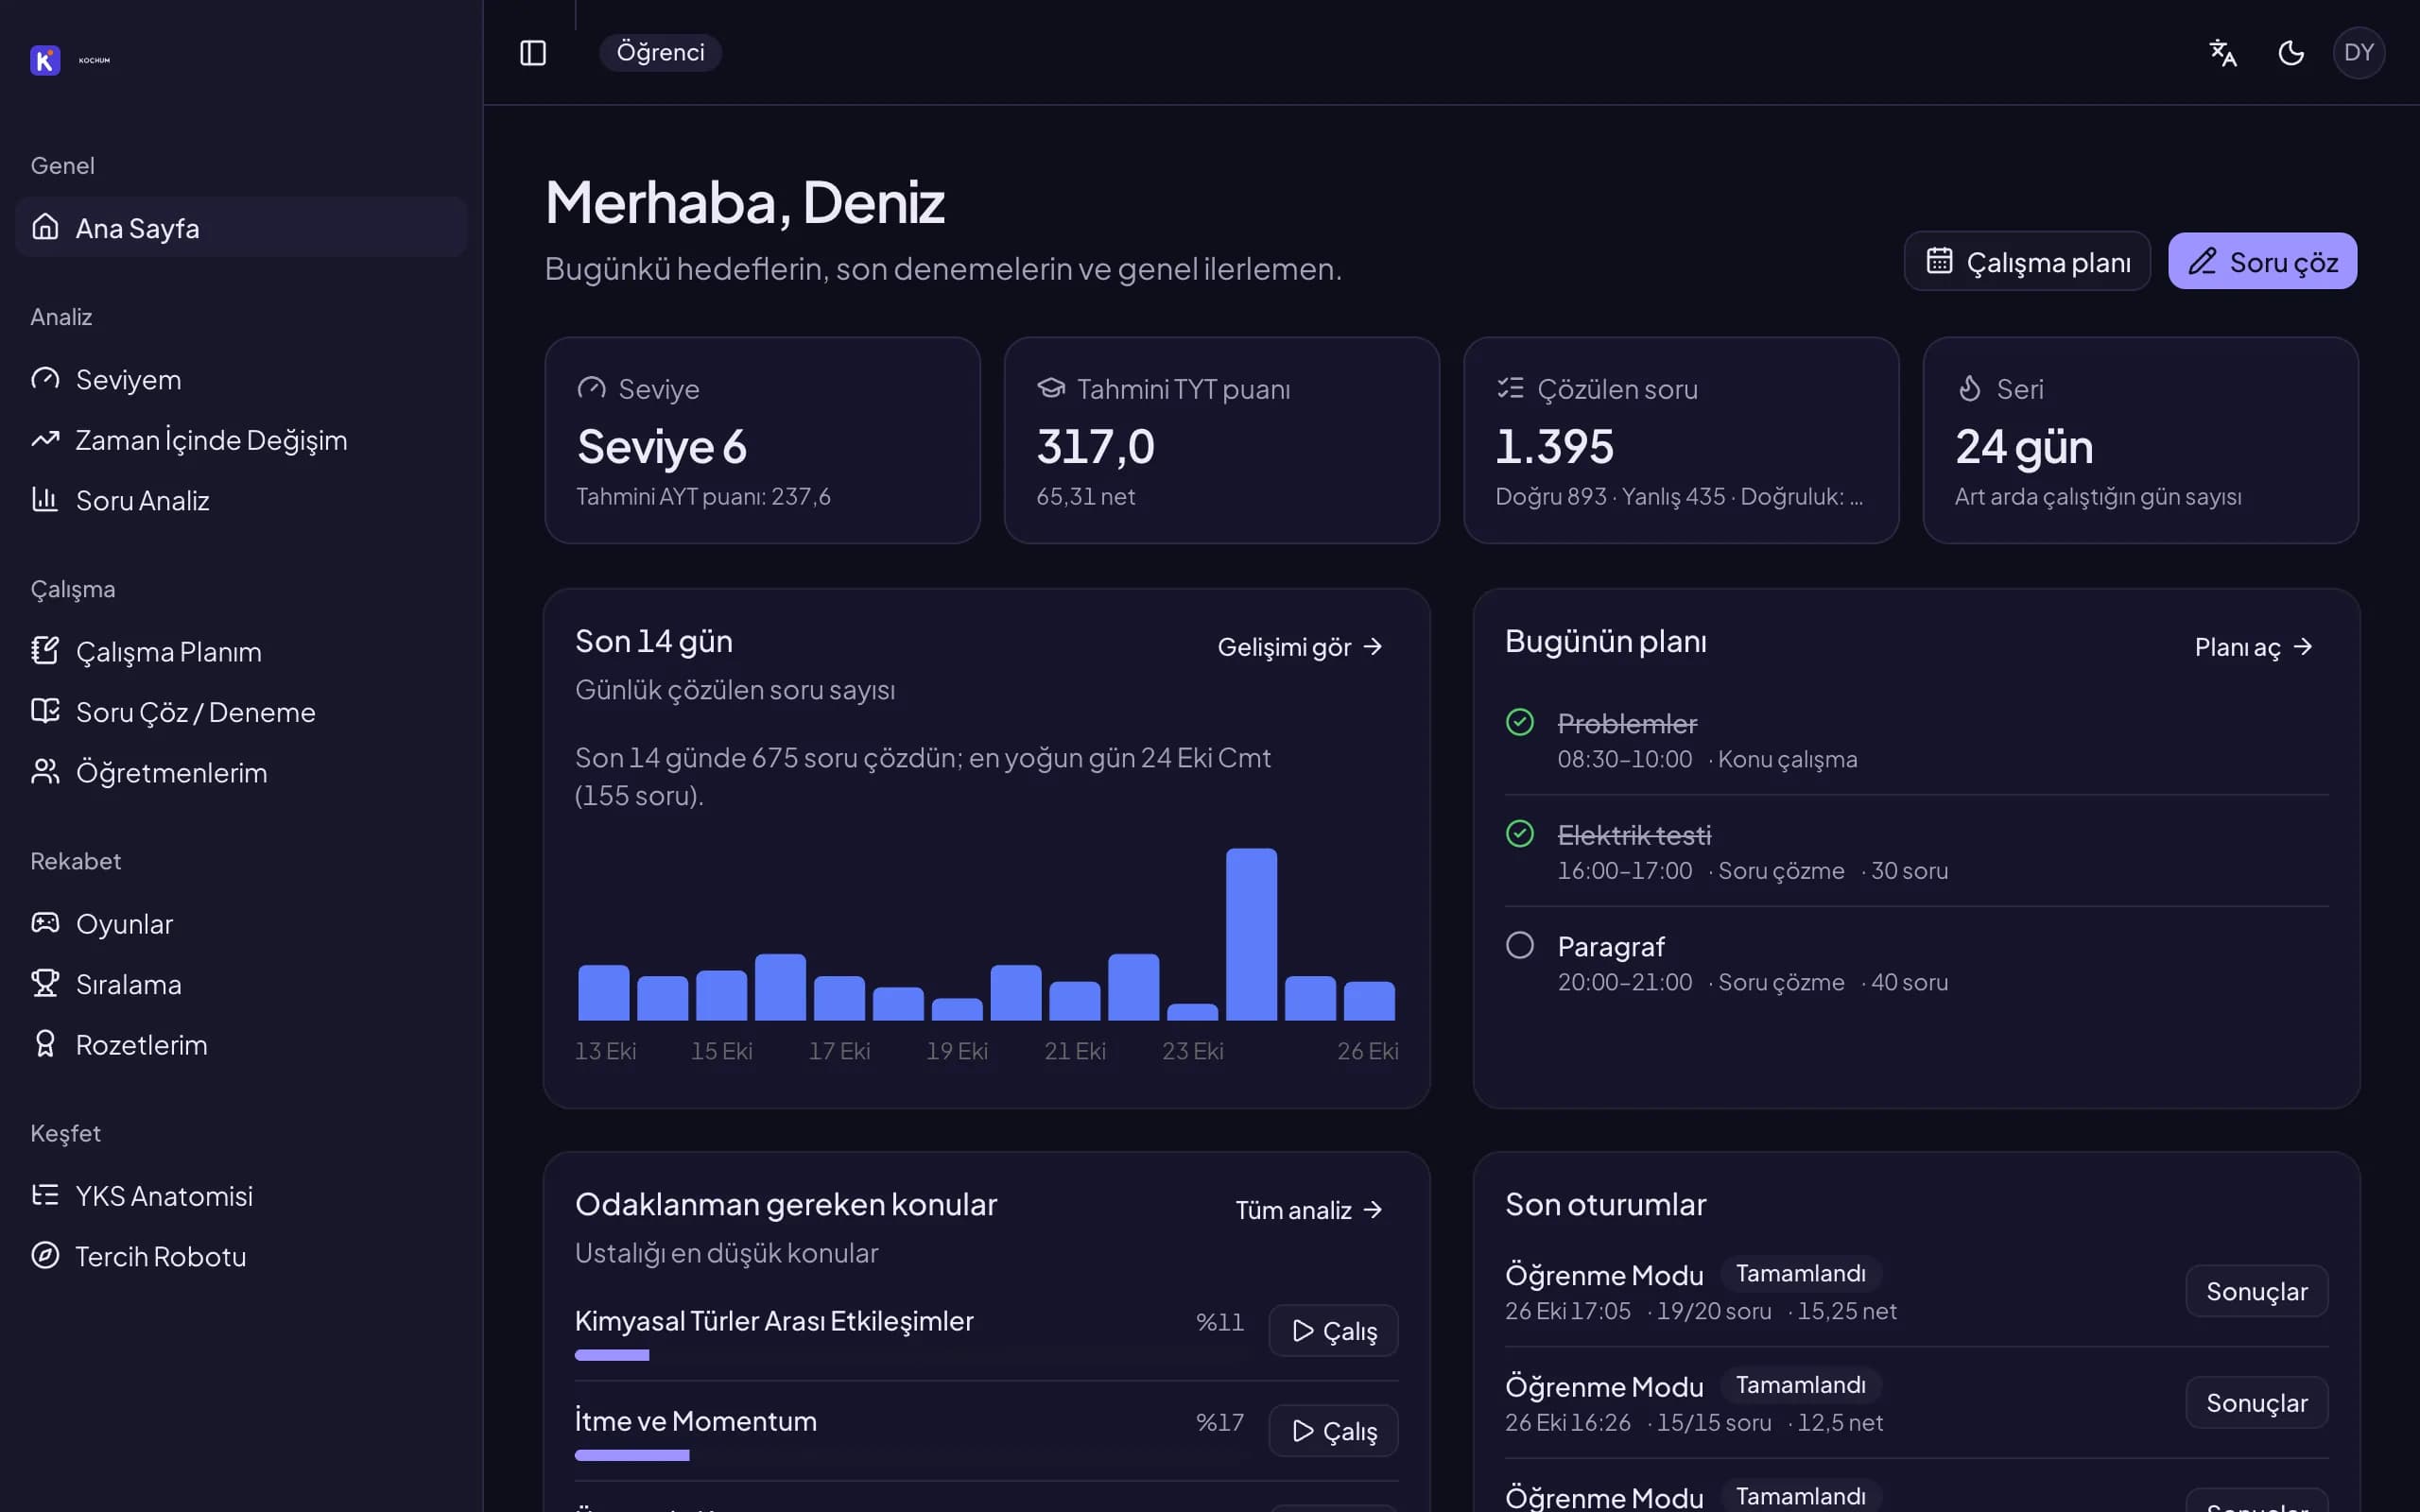
Task: Click the tallest bar in the chart
Action: (x=1251, y=934)
